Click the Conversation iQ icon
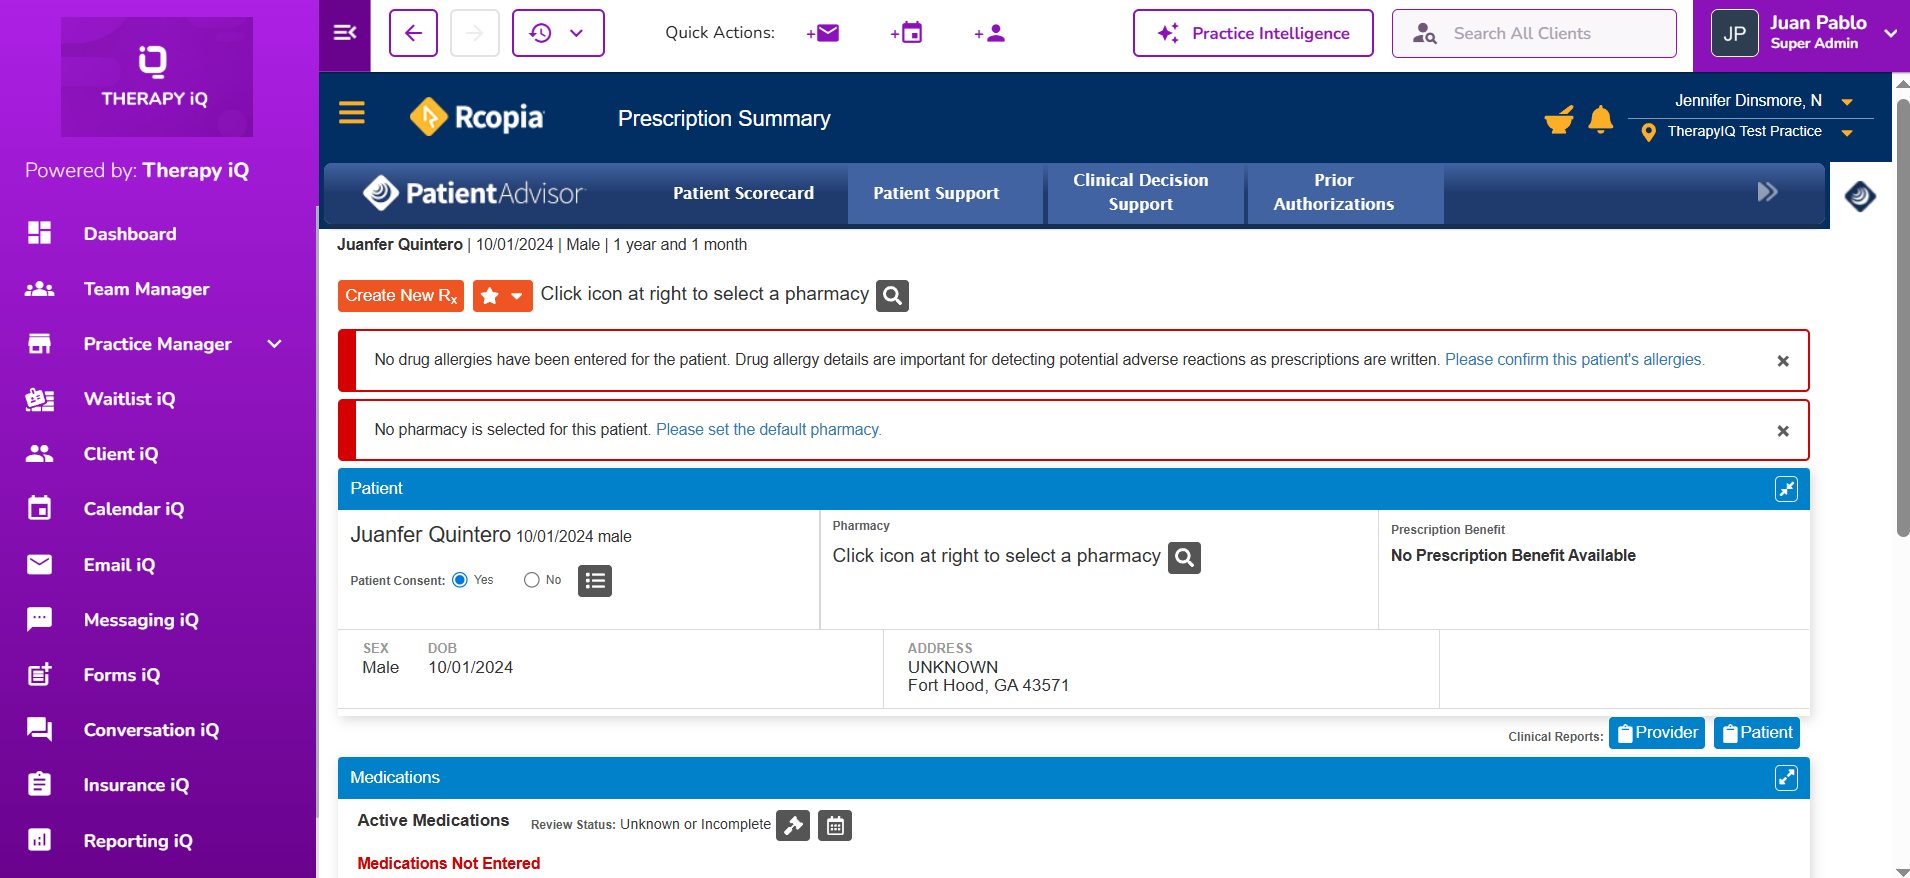Image resolution: width=1910 pixels, height=878 pixels. coord(40,730)
